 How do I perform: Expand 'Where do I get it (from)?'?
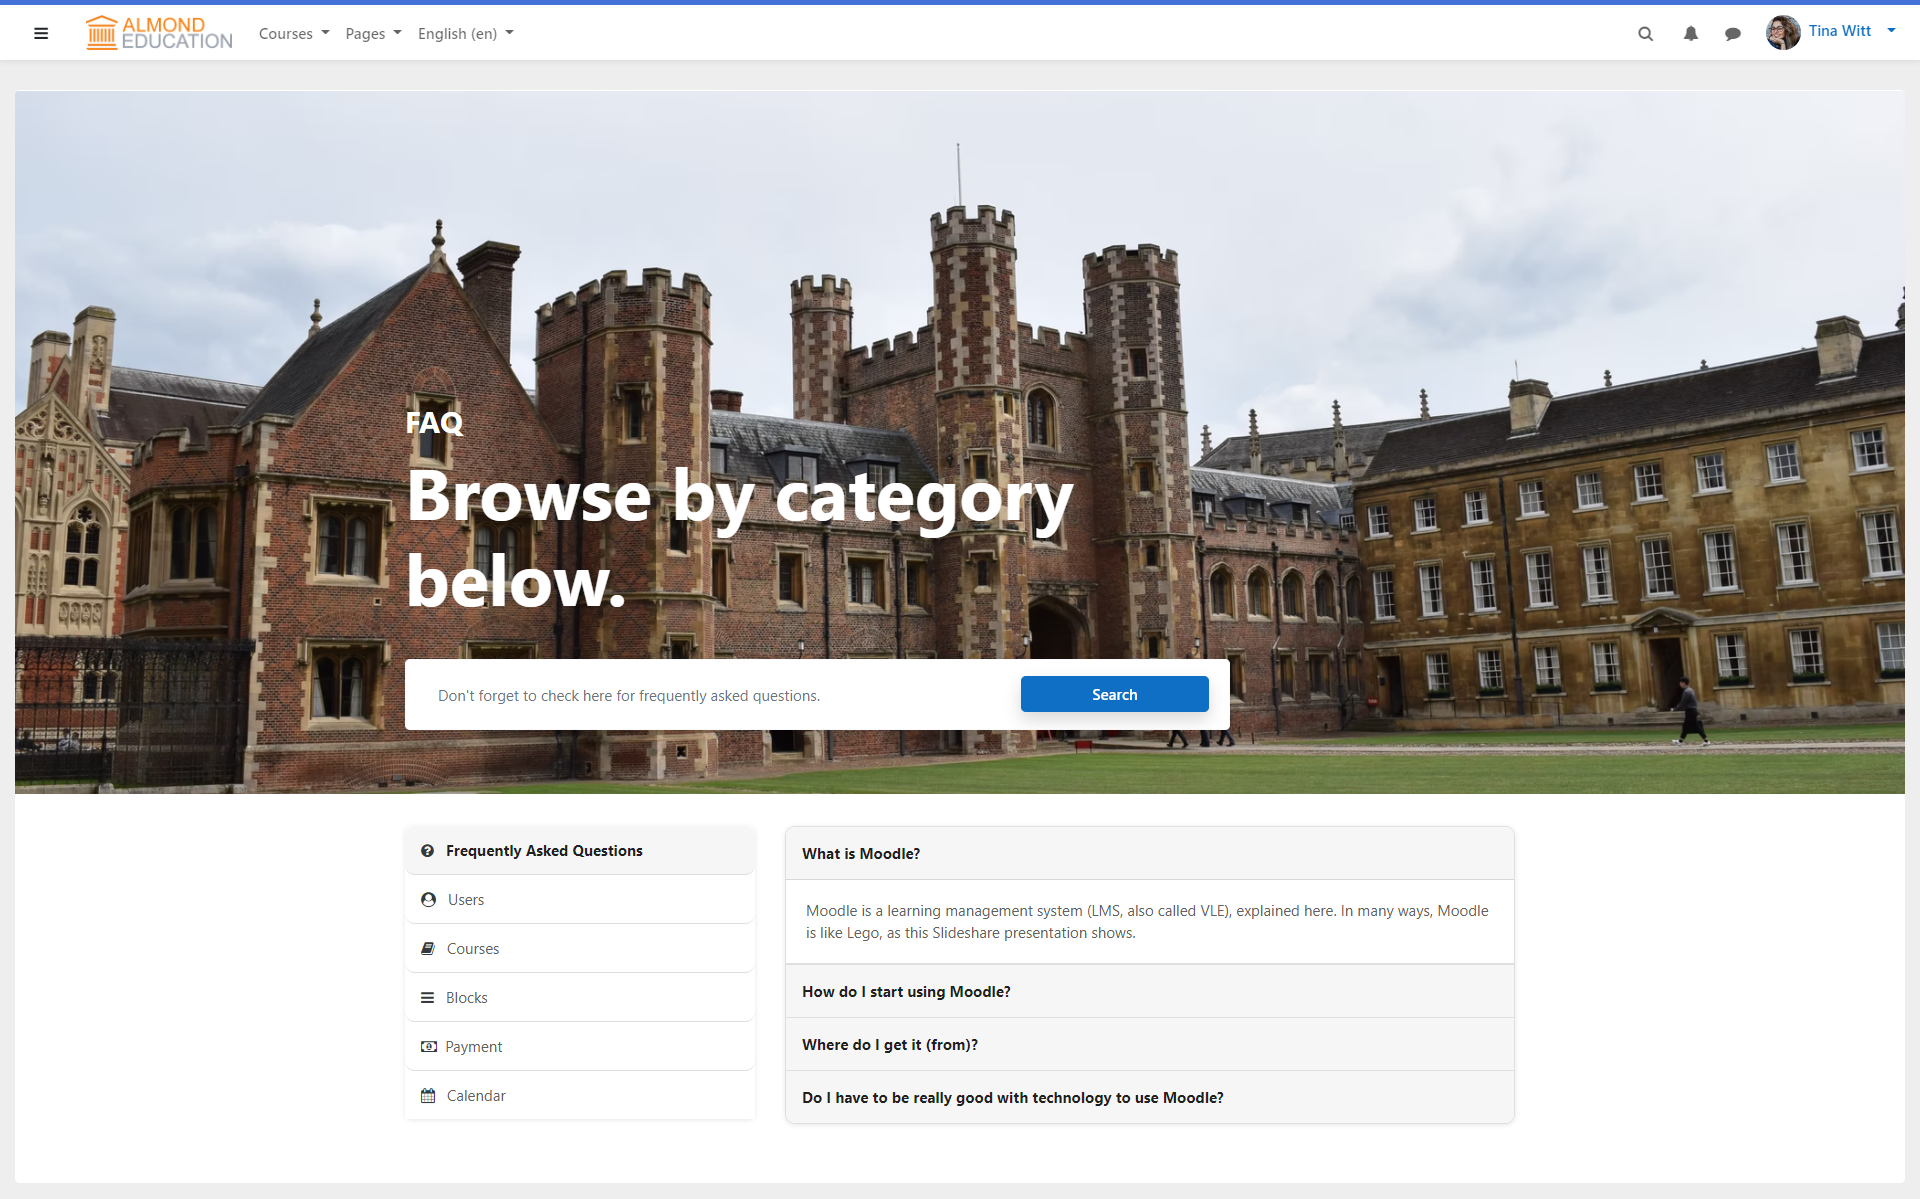1149,1044
